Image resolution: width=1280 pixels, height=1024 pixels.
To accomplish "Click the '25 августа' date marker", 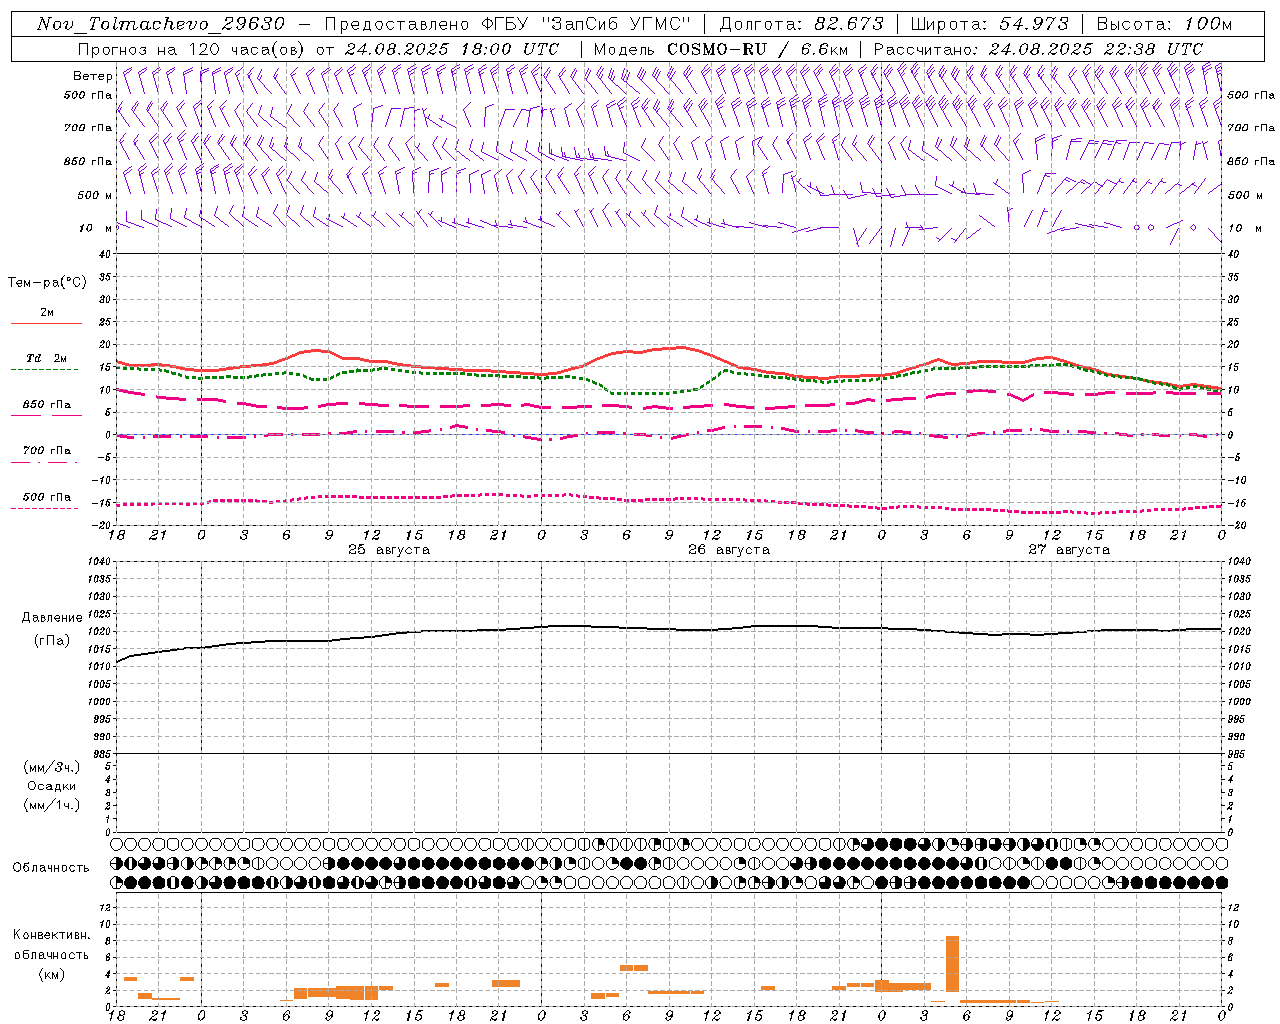I will coord(389,550).
